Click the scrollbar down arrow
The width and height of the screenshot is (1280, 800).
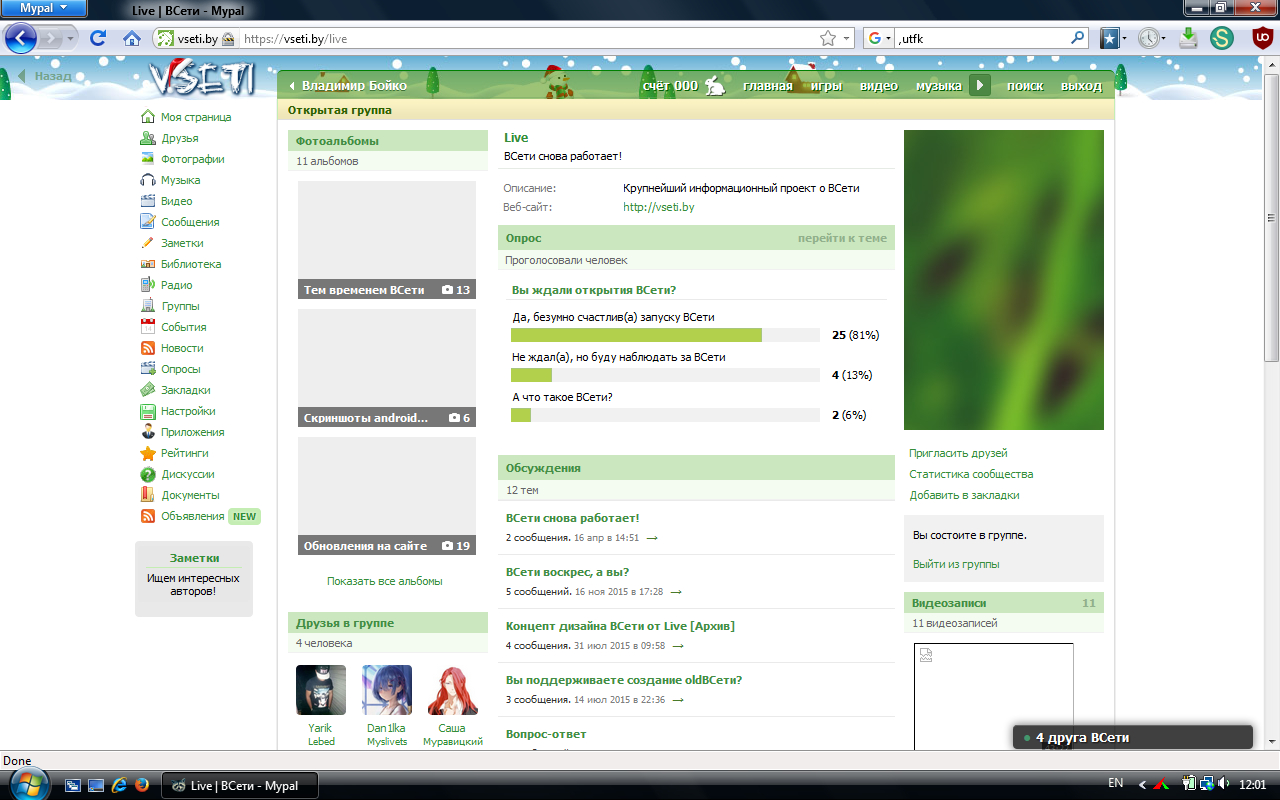click(1272, 743)
